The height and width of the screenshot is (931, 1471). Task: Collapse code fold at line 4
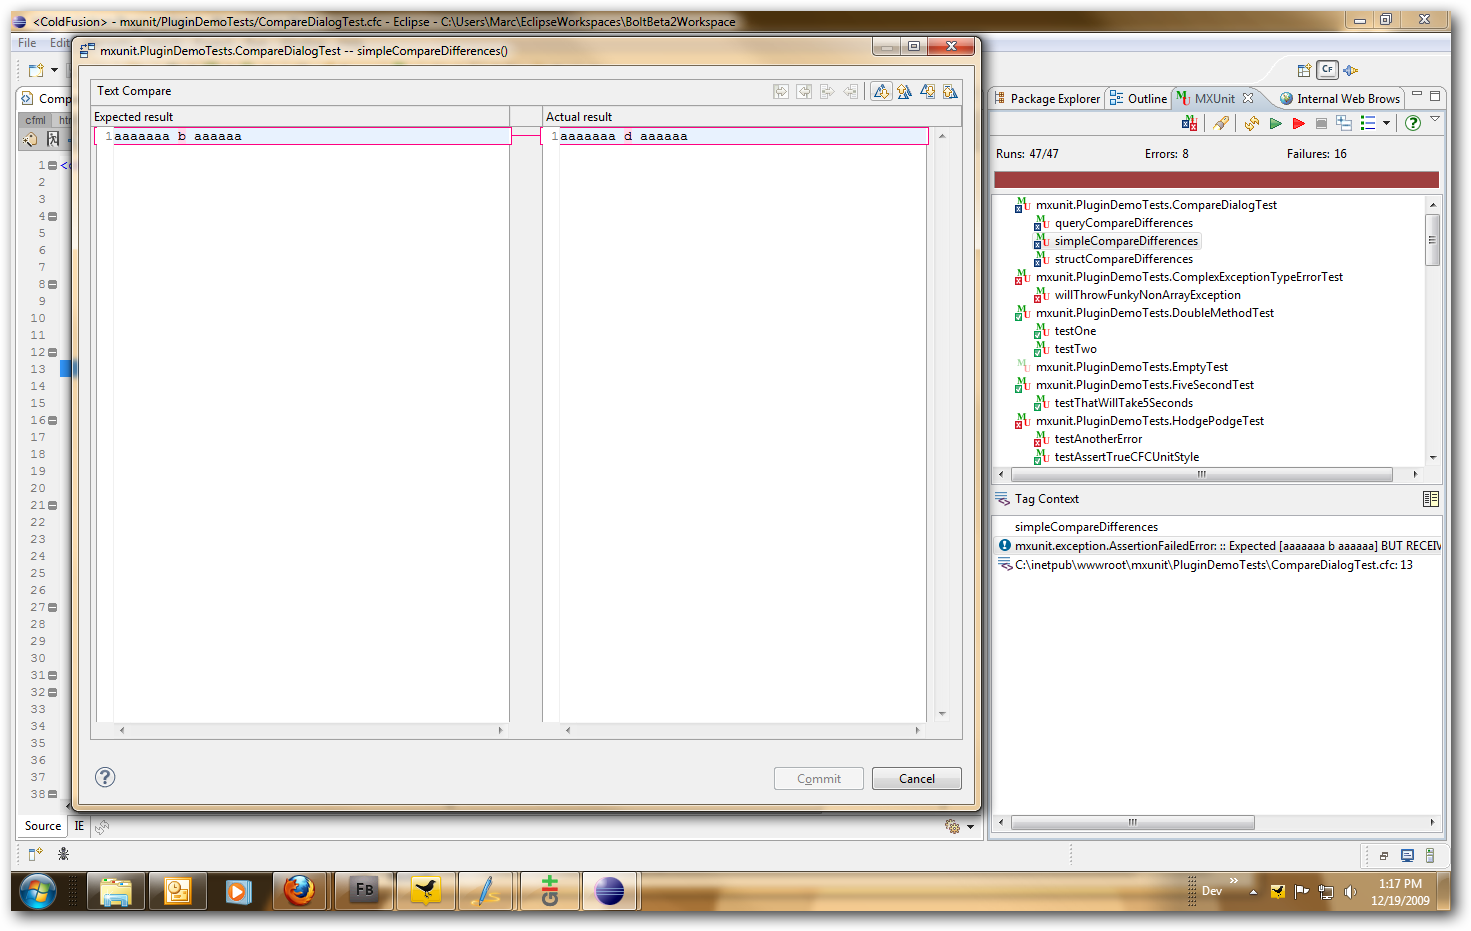[x=52, y=216]
